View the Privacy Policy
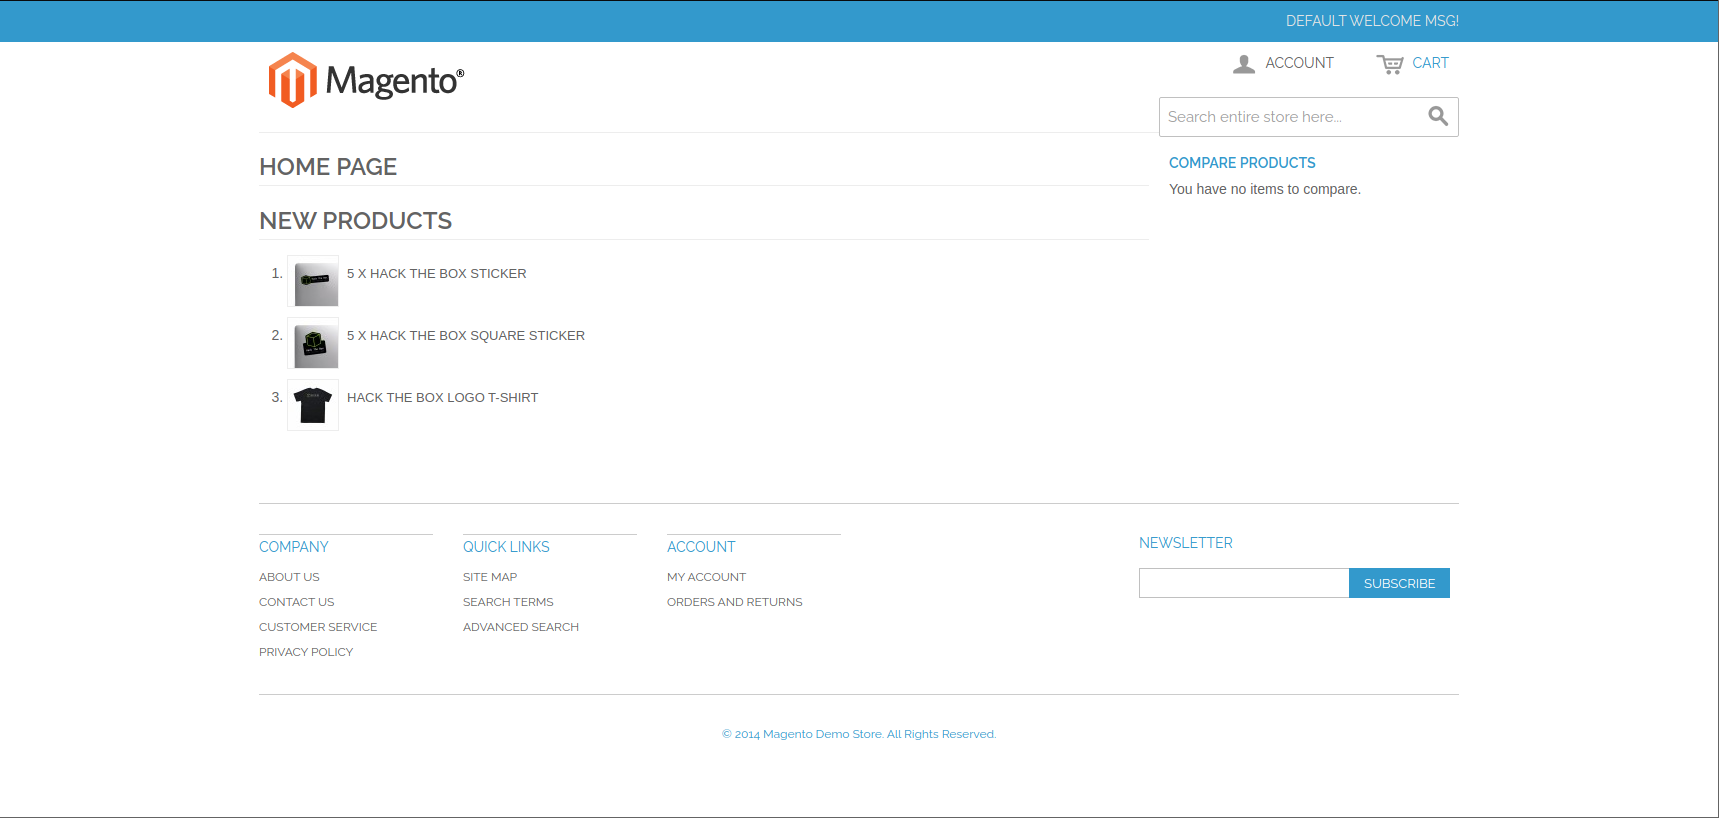 click(306, 652)
